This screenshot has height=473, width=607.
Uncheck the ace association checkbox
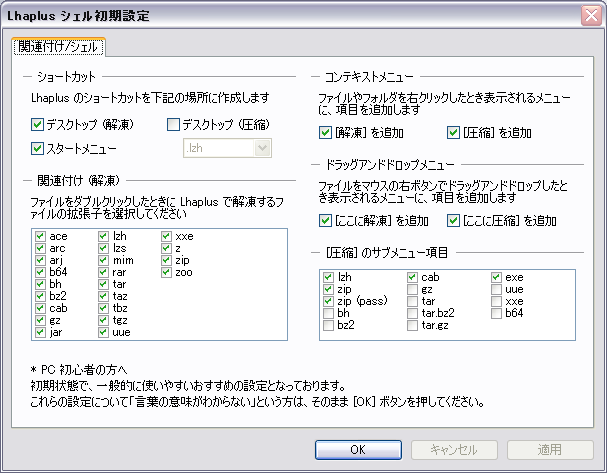click(40, 236)
